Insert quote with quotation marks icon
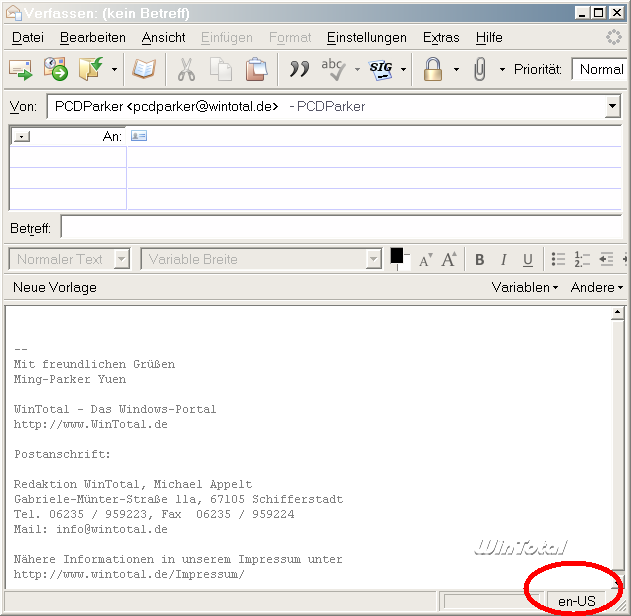 click(299, 69)
